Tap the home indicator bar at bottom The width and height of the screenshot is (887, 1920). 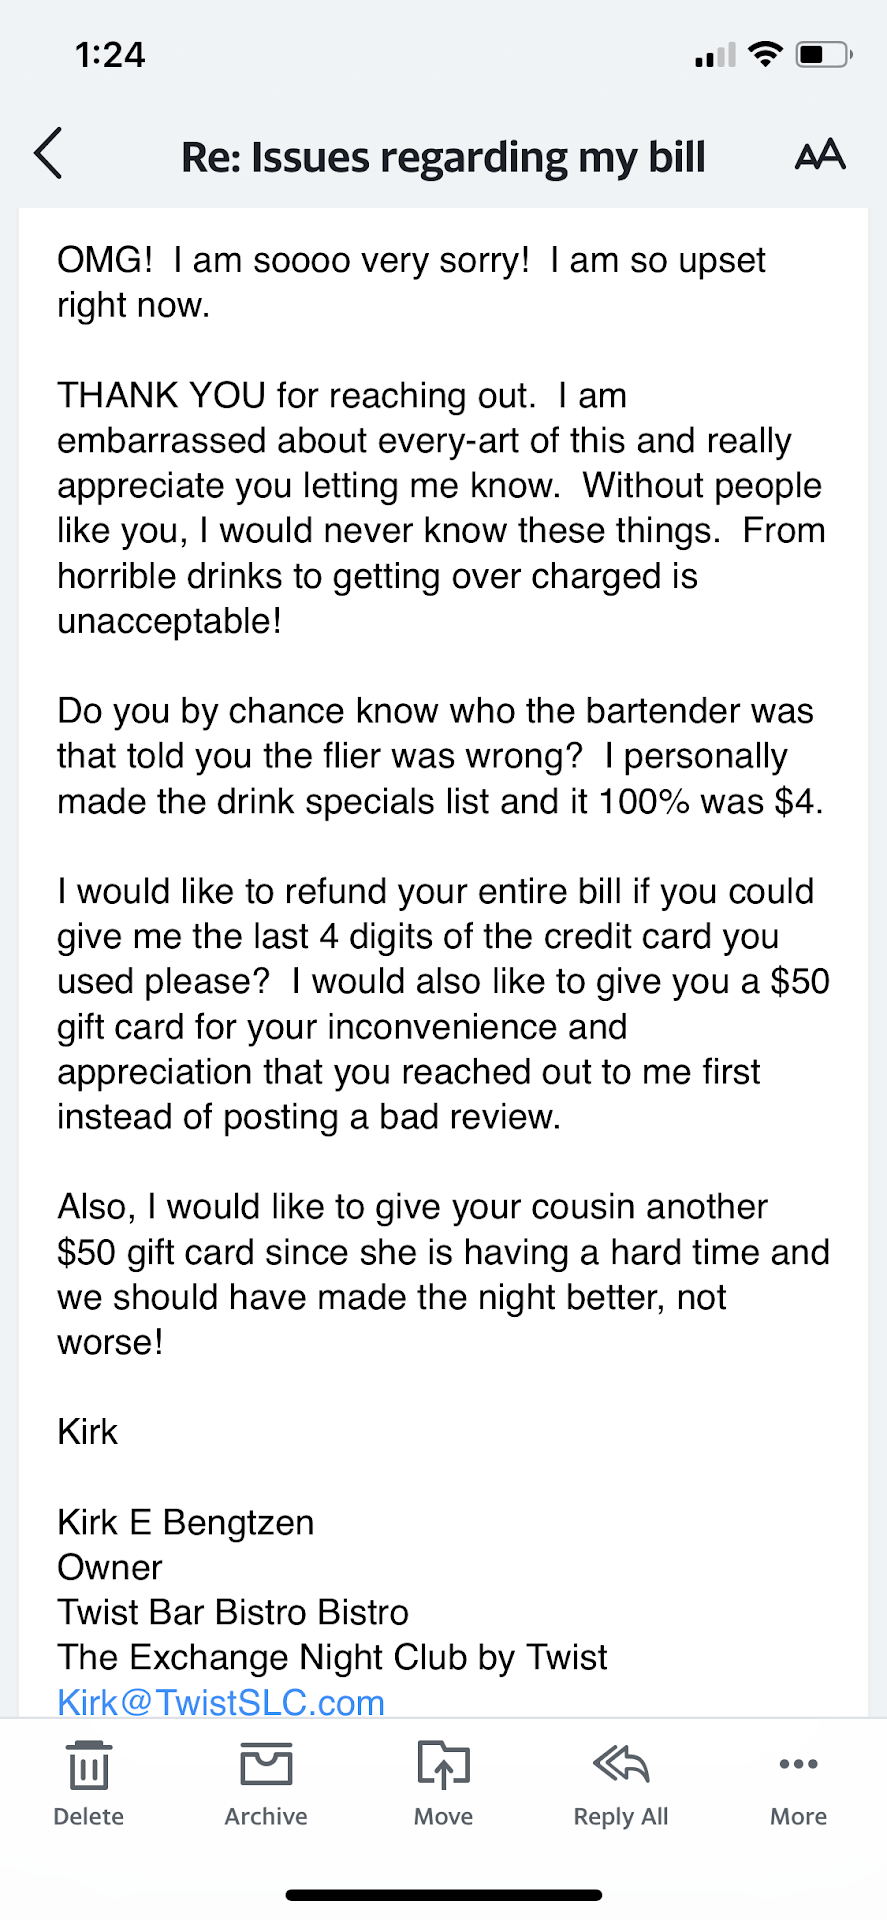(x=443, y=1894)
